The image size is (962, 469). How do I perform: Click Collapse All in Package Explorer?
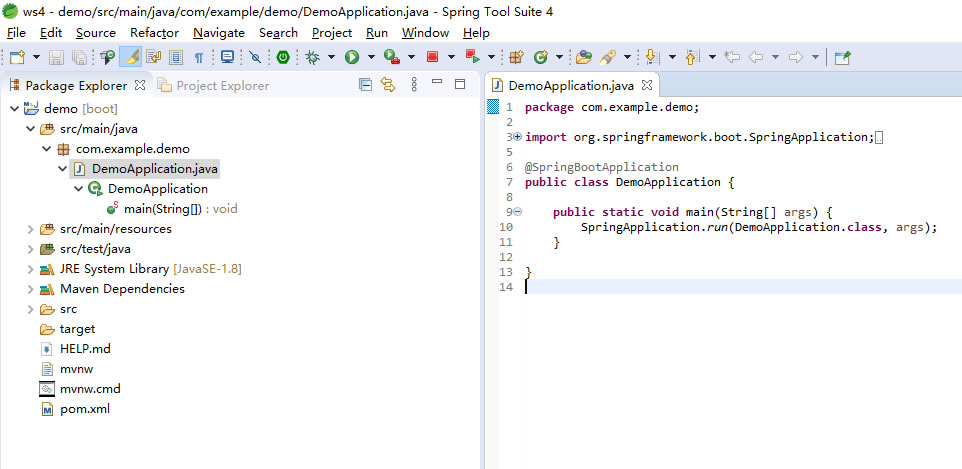pos(365,85)
